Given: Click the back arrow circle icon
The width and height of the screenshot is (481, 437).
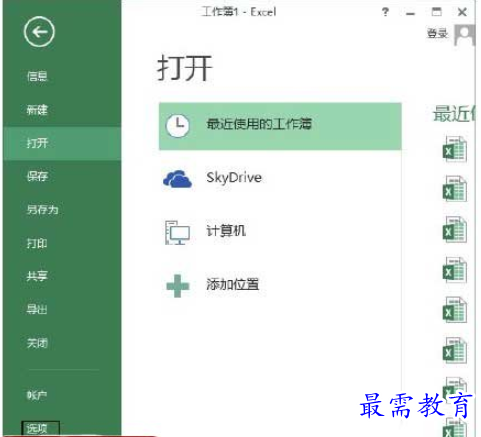Looking at the screenshot, I should [x=39, y=32].
